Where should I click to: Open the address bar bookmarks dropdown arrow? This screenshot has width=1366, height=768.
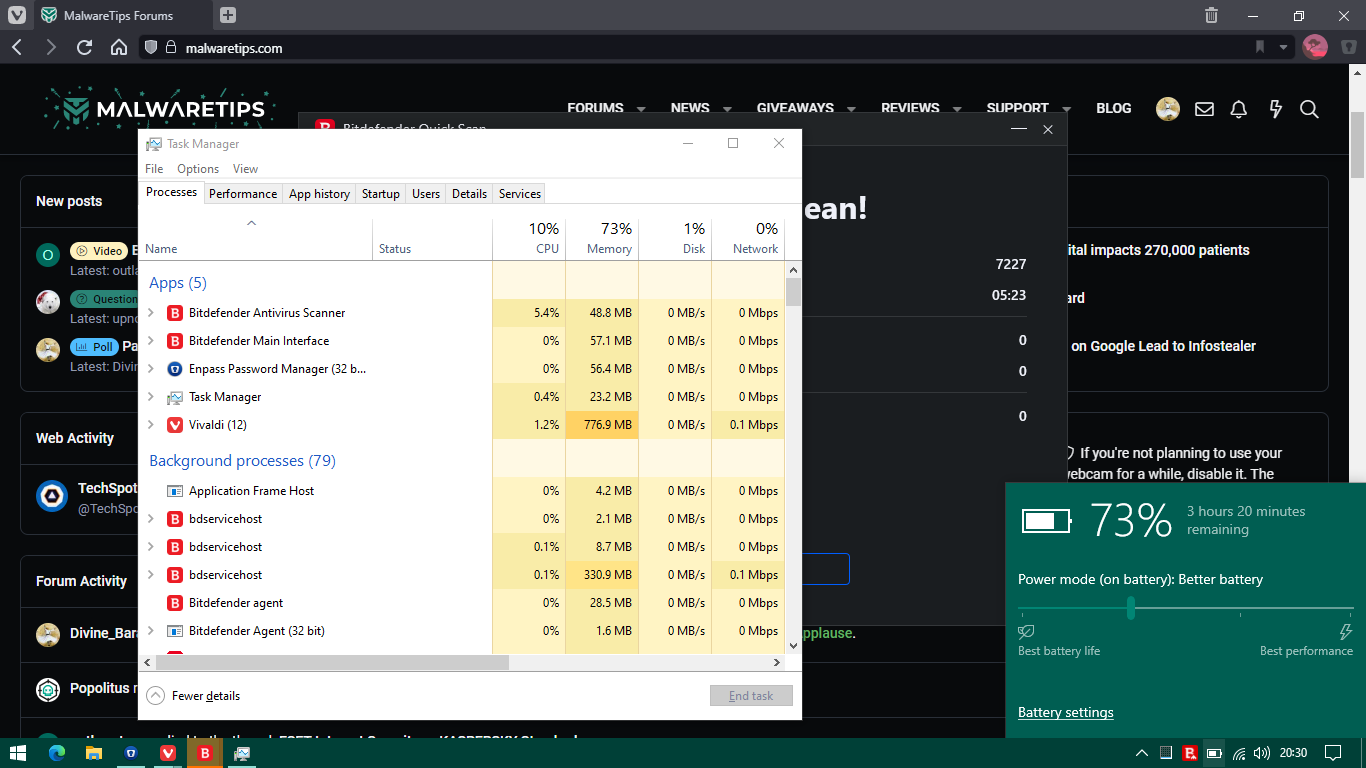tap(1284, 47)
